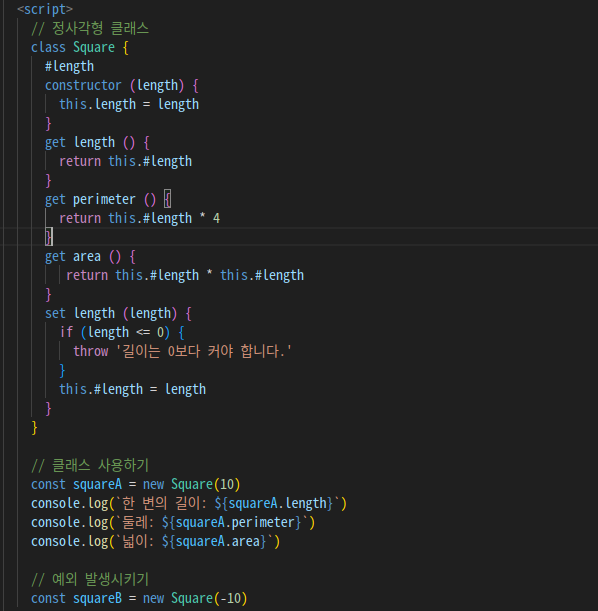Click the private field #length declaration

pyautogui.click(x=69, y=66)
